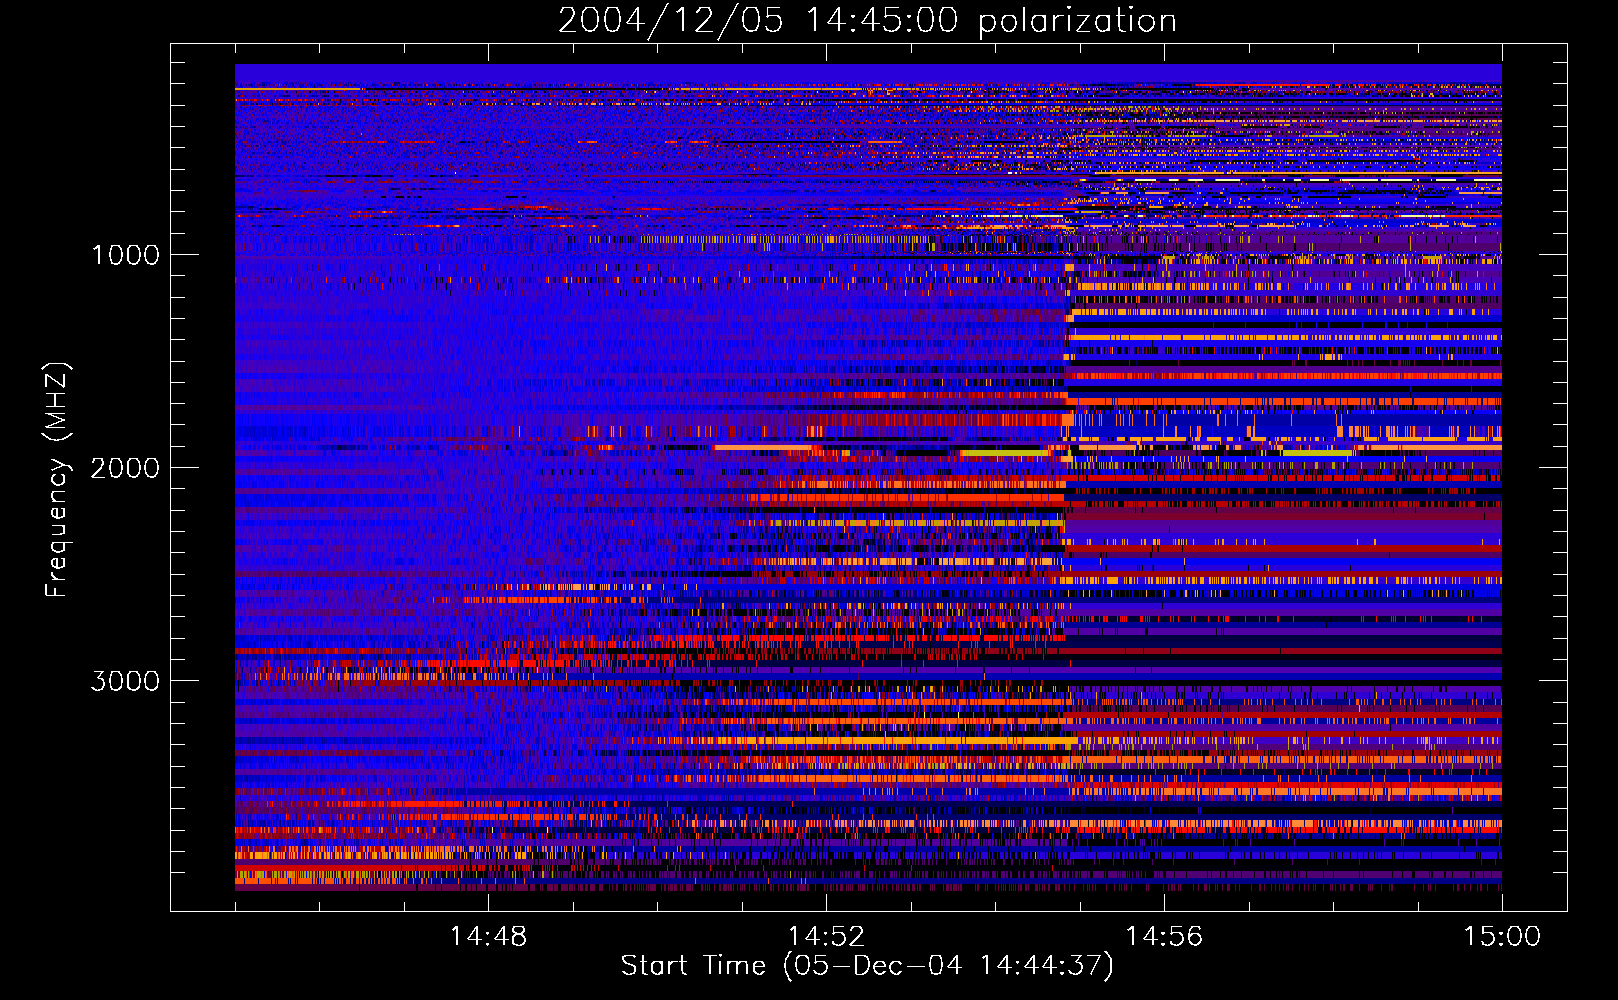1618x1000 pixels.
Task: Click the 3000 frequency tick label
Action: click(x=125, y=681)
